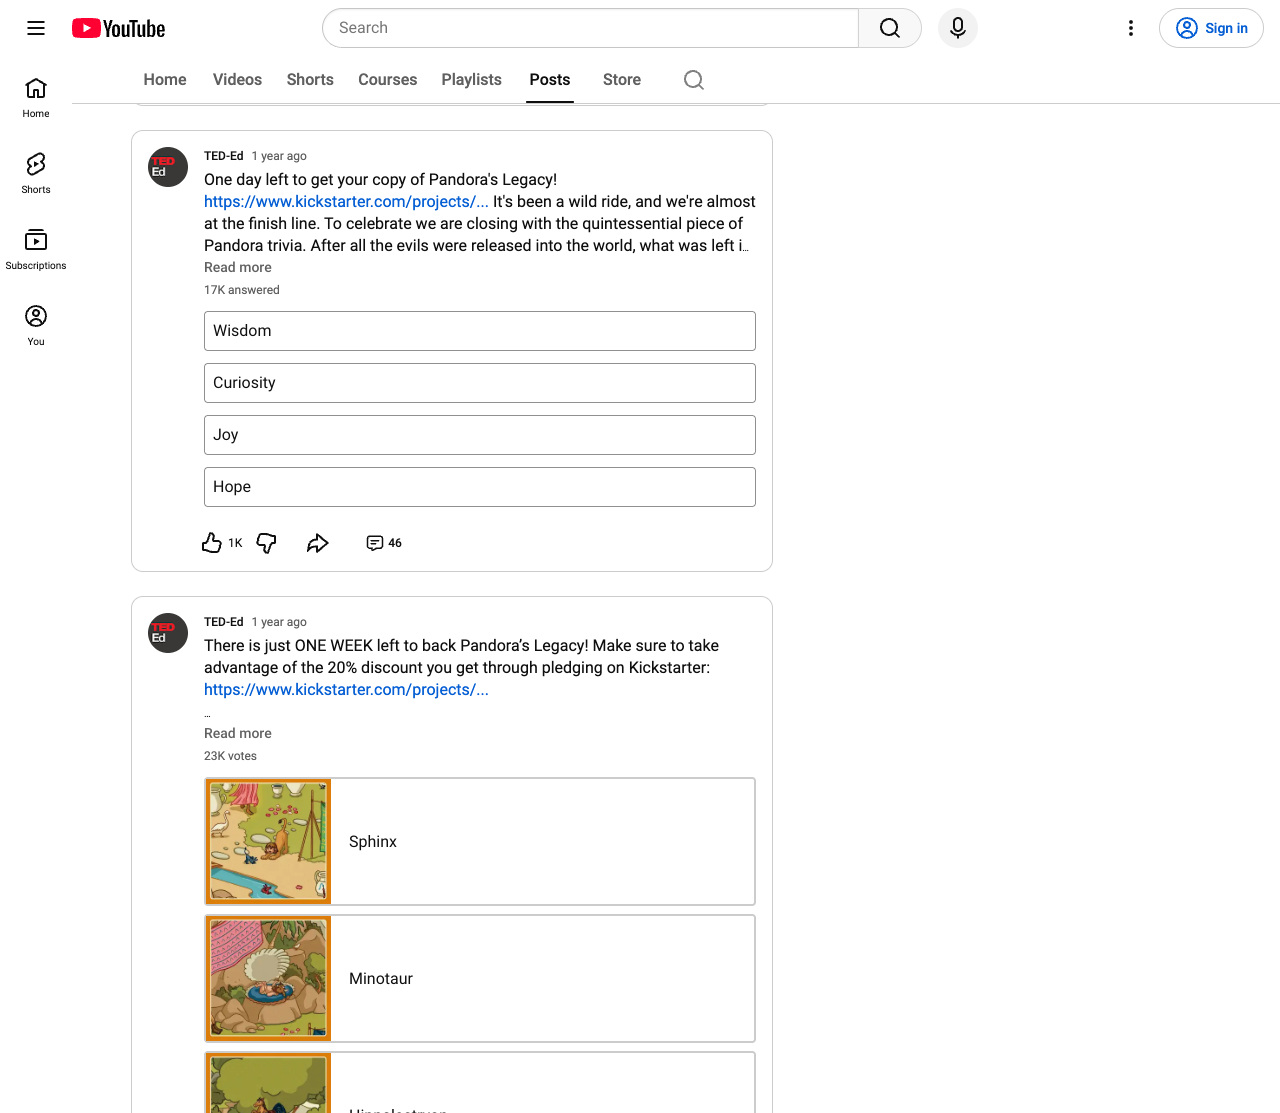Open the three-dot settings menu
This screenshot has height=1113, width=1280.
(1131, 28)
